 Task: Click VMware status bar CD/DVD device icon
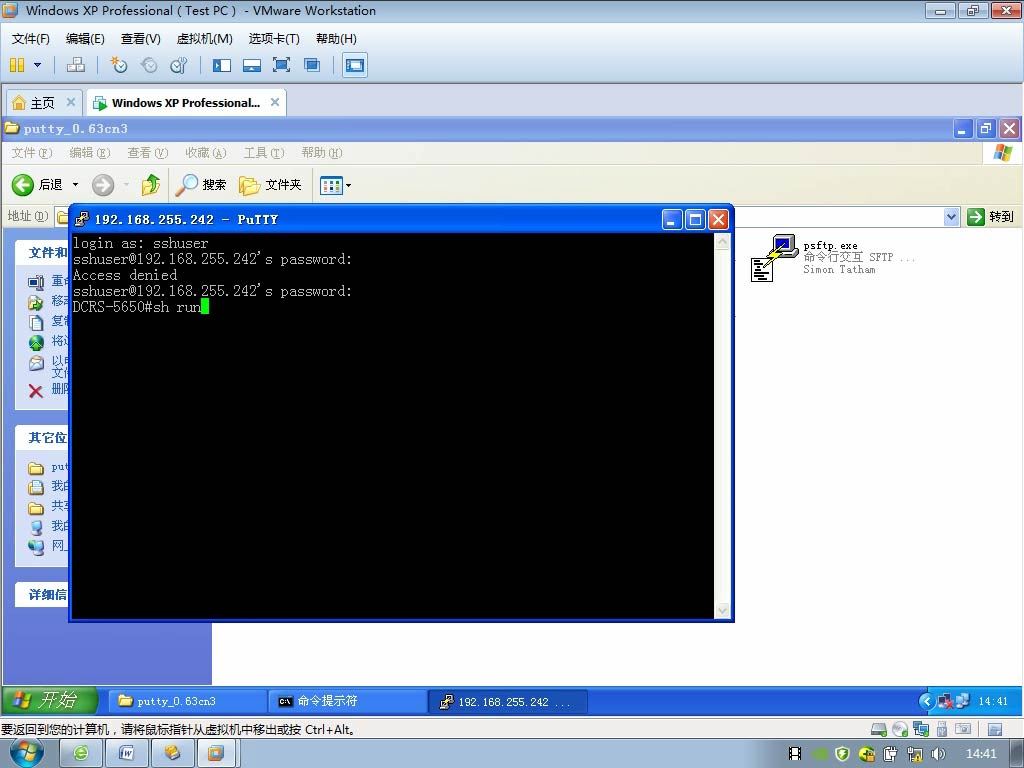click(x=900, y=729)
